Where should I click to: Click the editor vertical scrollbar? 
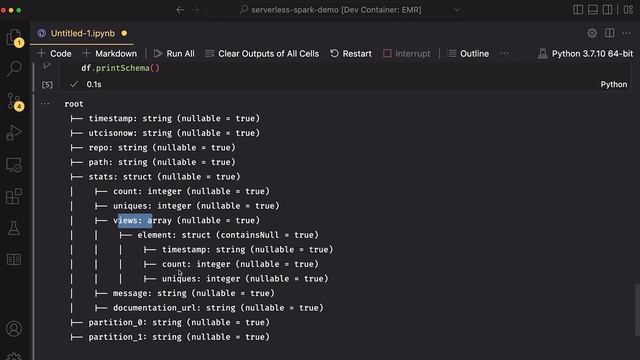coord(637,311)
